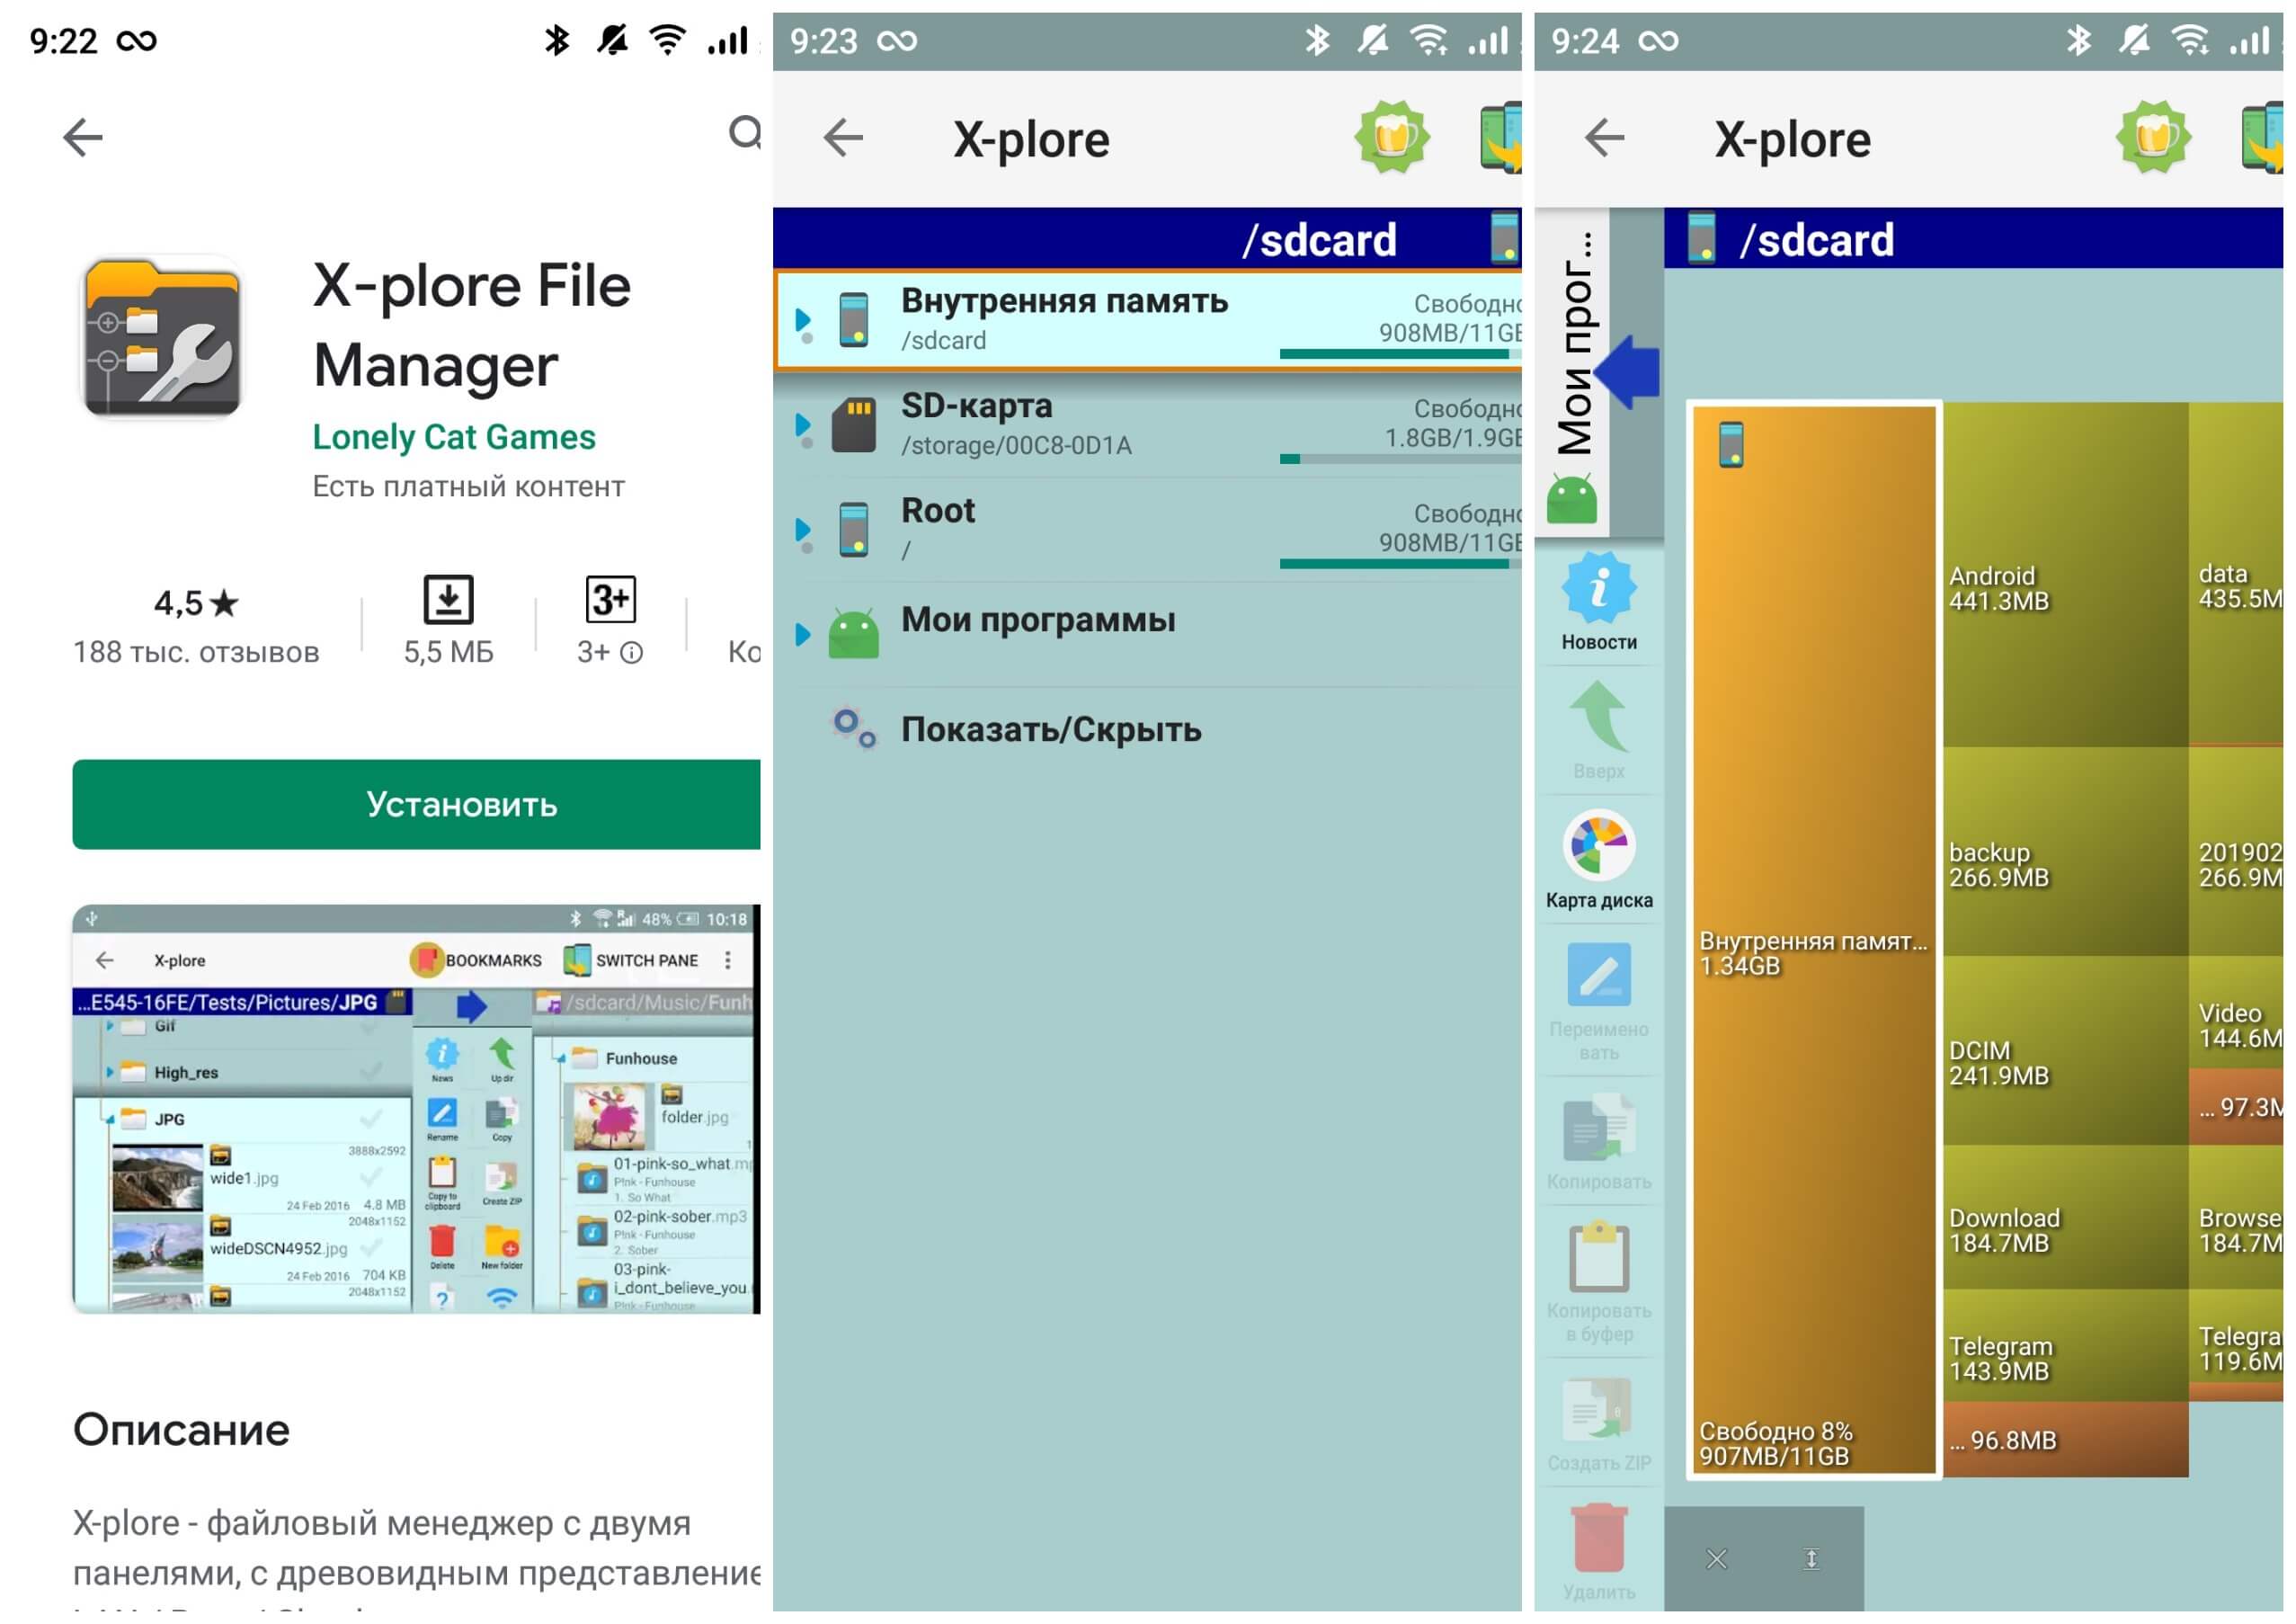
Task: Tap the Создать ZIP button
Action: [1599, 1424]
